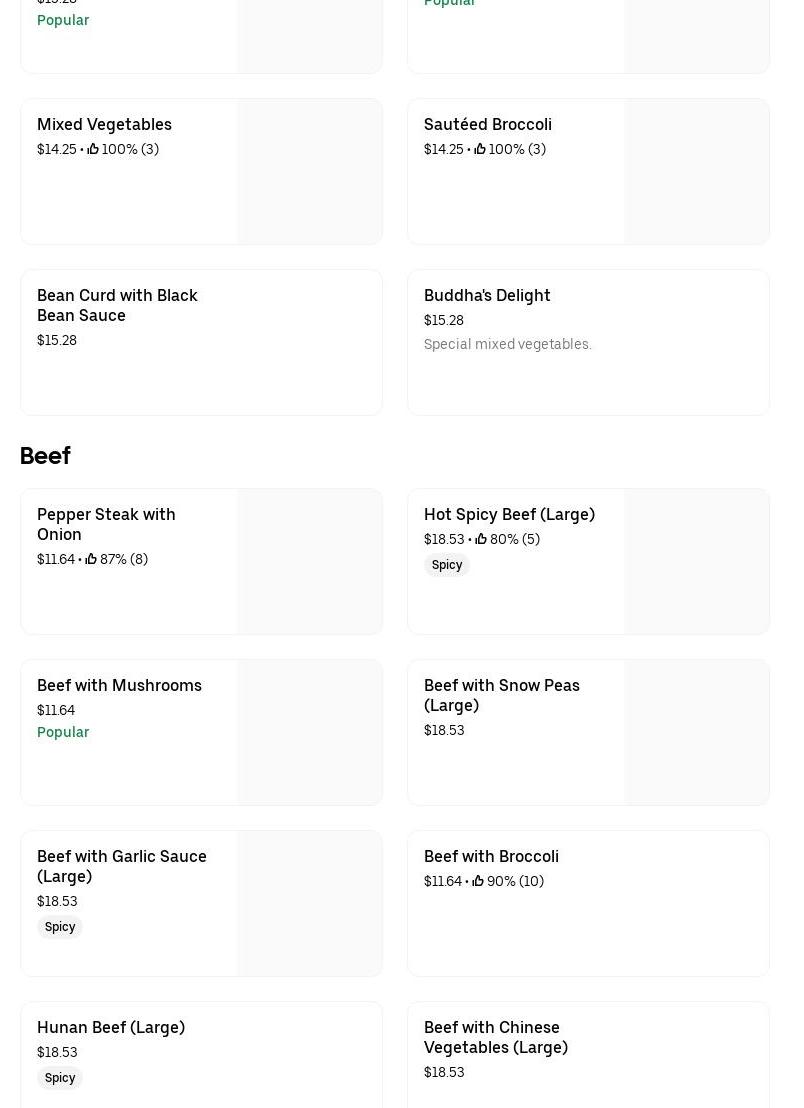Click thumbs-up icon on Beef with Broccoli
This screenshot has height=1108, width=804.
[x=478, y=881]
